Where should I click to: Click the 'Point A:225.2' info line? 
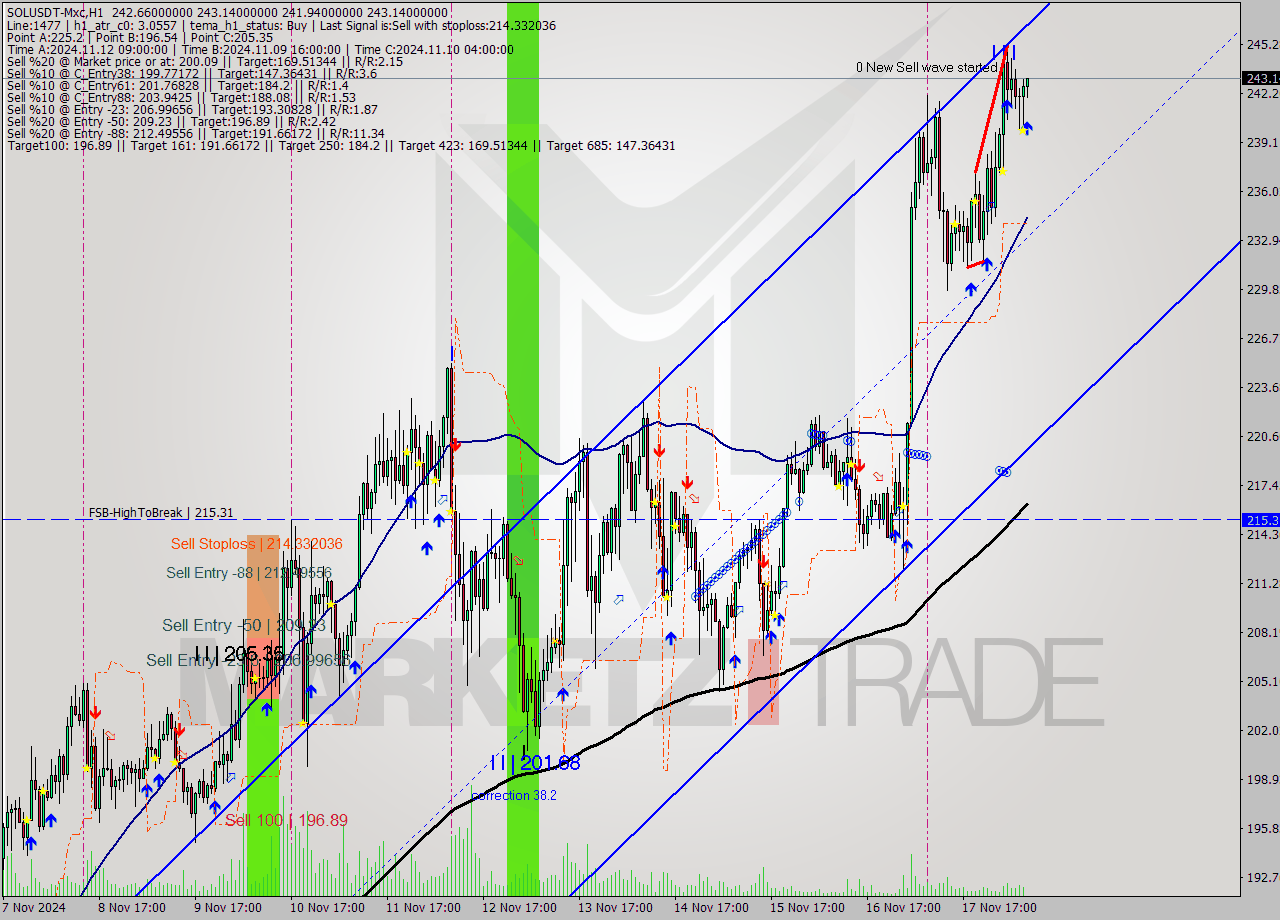pos(140,38)
